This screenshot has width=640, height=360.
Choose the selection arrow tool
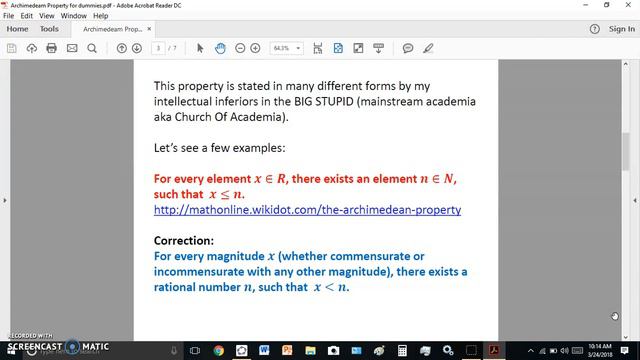point(200,48)
